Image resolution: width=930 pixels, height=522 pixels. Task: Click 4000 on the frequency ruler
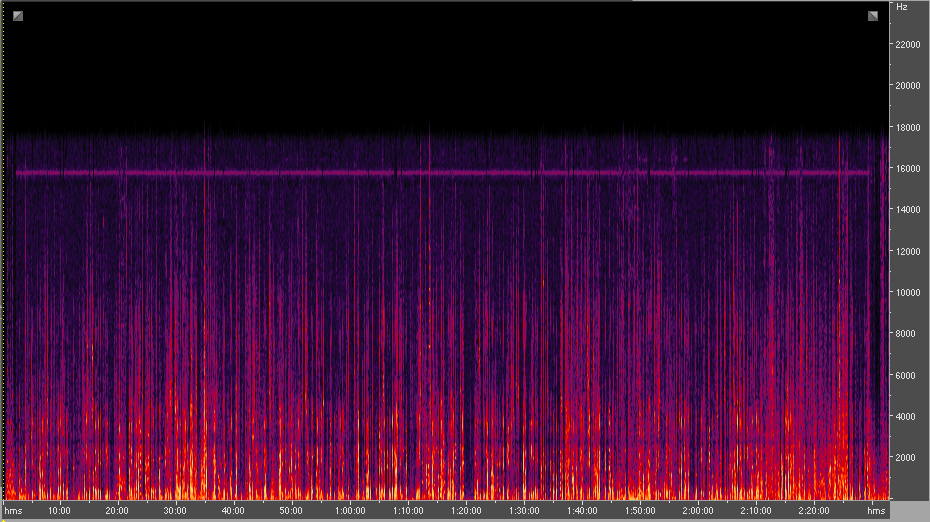coord(906,416)
